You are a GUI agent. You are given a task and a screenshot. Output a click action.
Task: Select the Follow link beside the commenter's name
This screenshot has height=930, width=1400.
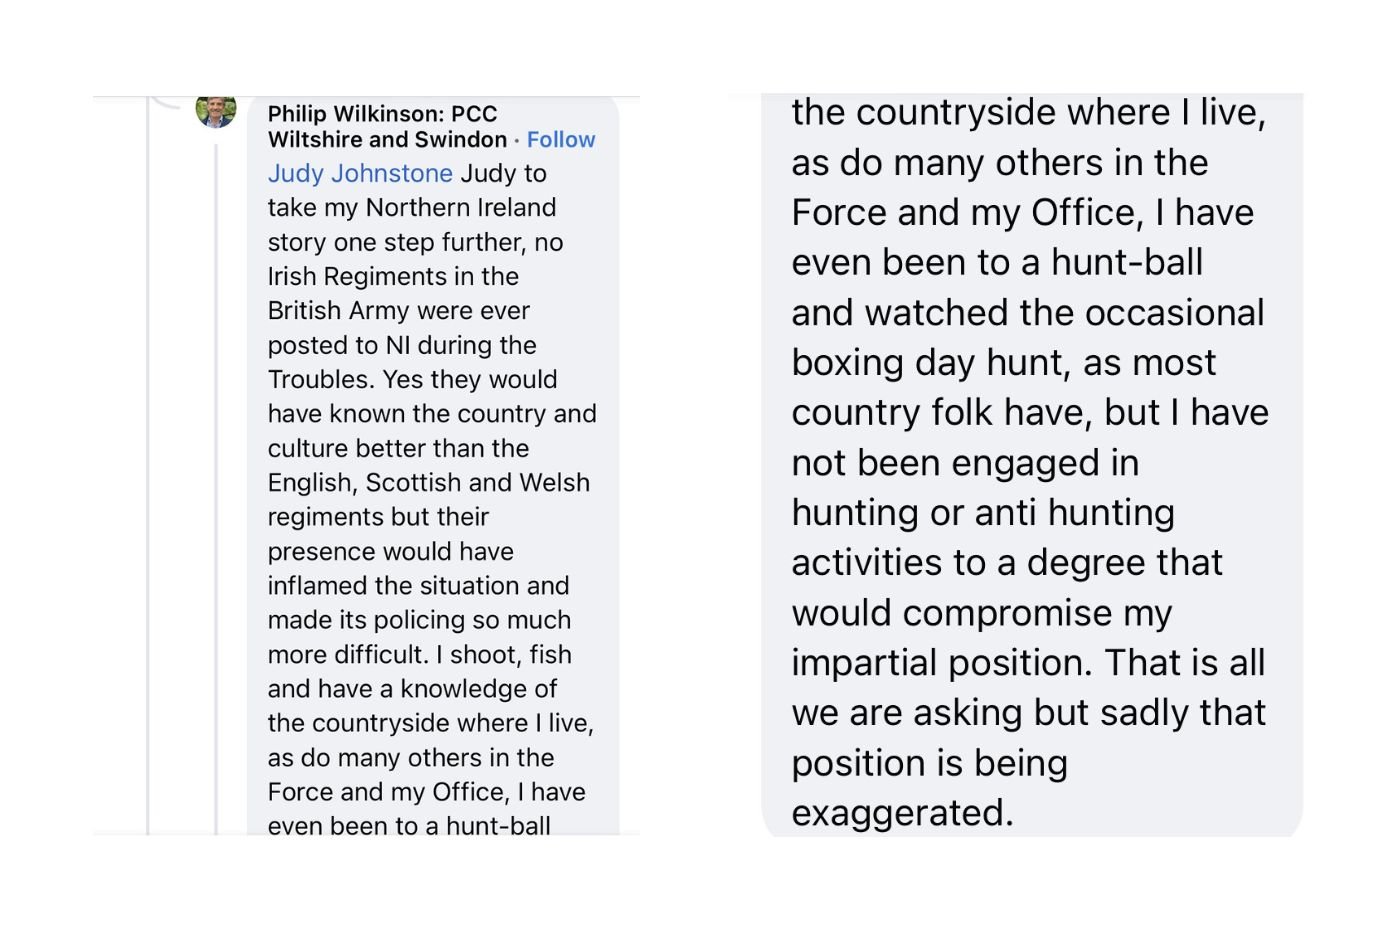tap(561, 139)
